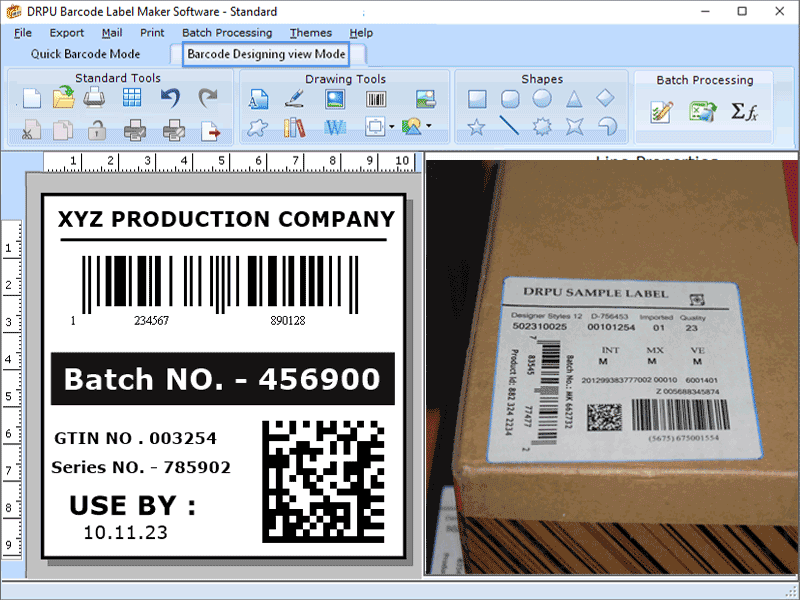Image resolution: width=800 pixels, height=600 pixels.
Task: Click the Undo arrow in Standard Tools
Action: [x=170, y=96]
